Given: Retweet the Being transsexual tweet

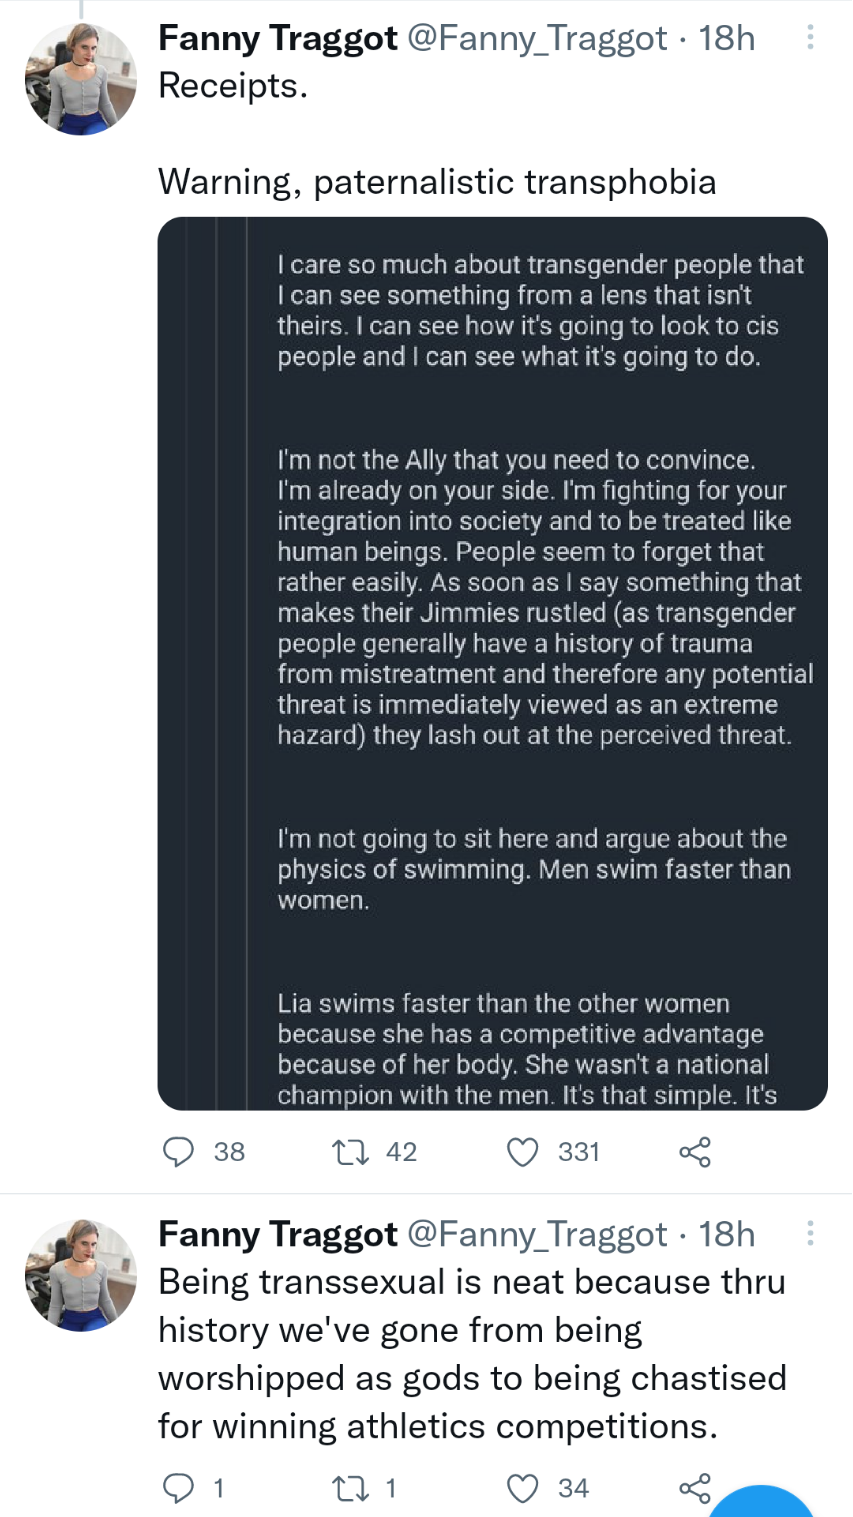Looking at the screenshot, I should click(x=348, y=1488).
